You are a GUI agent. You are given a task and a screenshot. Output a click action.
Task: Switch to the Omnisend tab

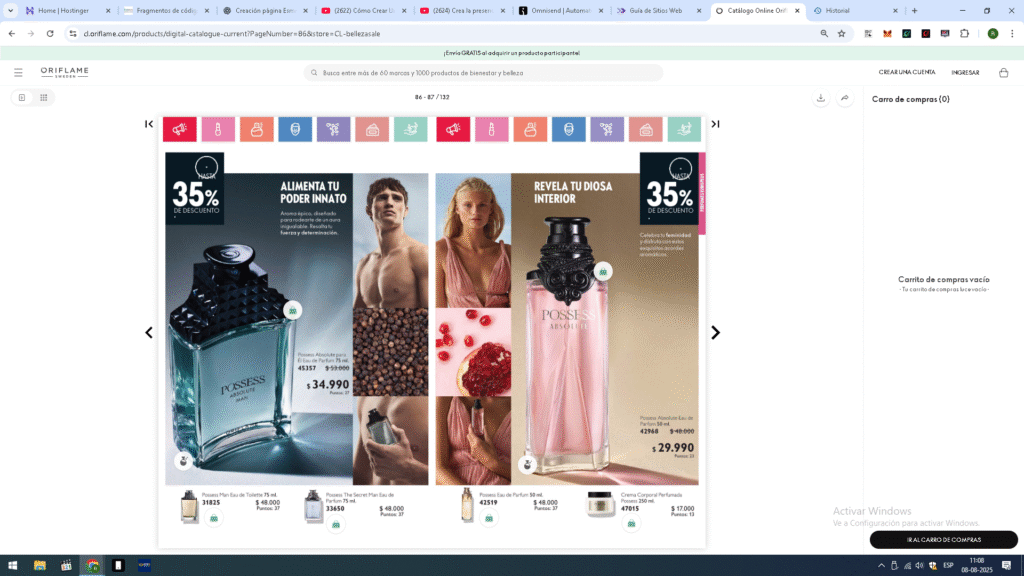(560, 10)
